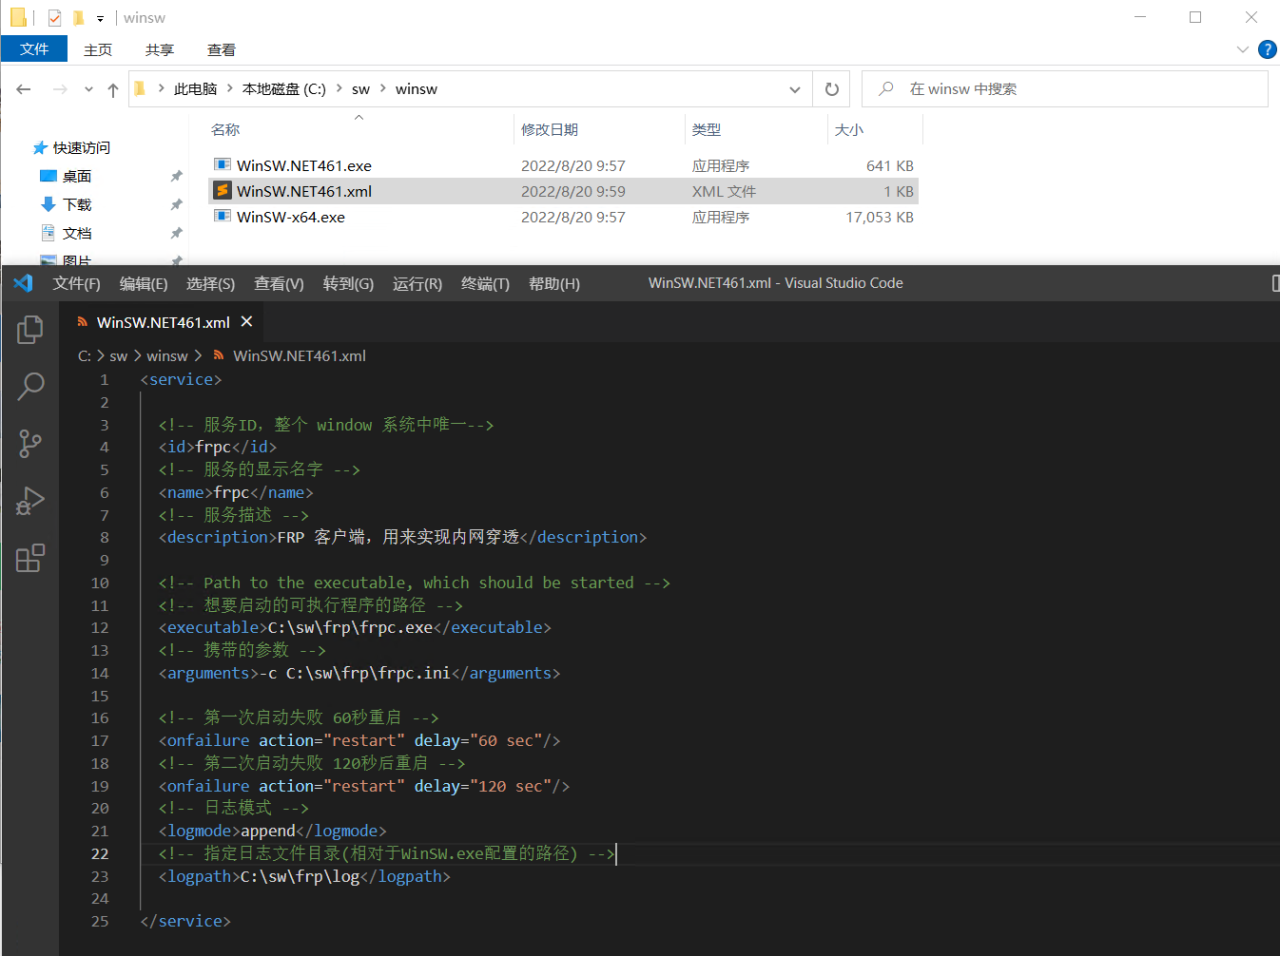Click the winsw breadcrumb in VS Code
This screenshot has height=956, width=1280.
click(x=167, y=356)
